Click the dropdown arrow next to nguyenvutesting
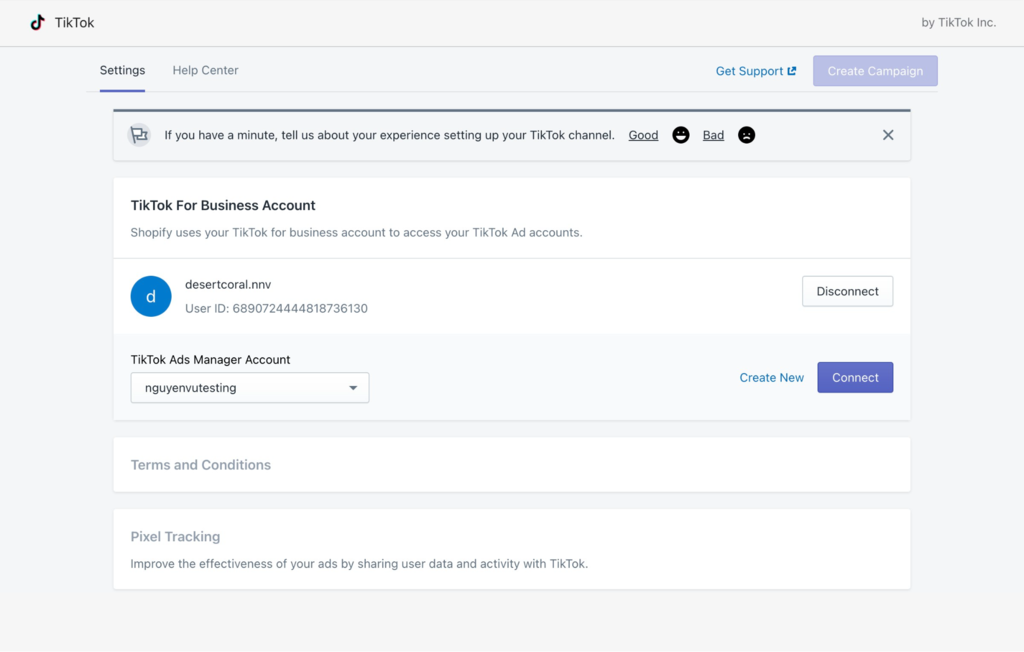The height and width of the screenshot is (652, 1024). (353, 388)
